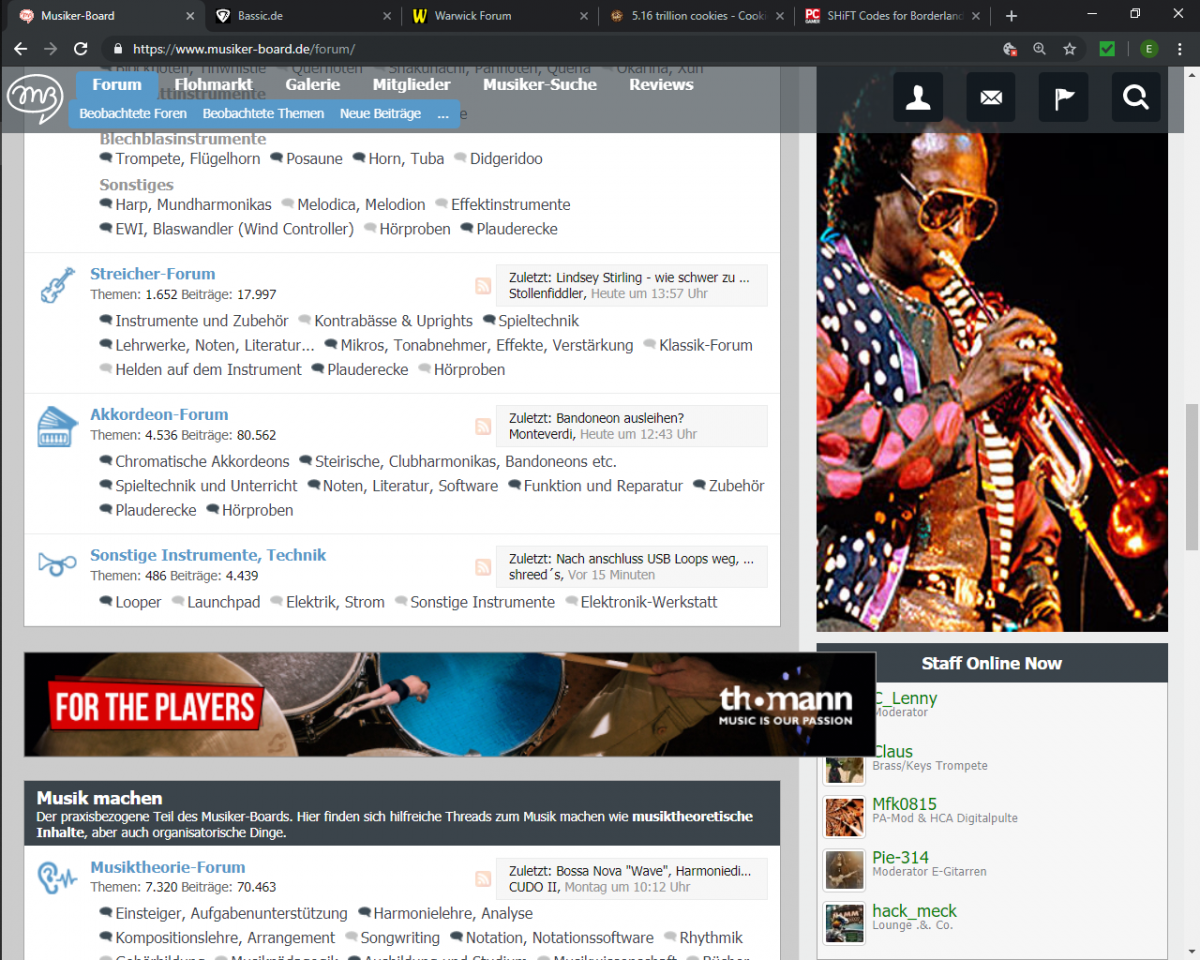Click the page vertical scrollbar thumb

[x=1191, y=477]
